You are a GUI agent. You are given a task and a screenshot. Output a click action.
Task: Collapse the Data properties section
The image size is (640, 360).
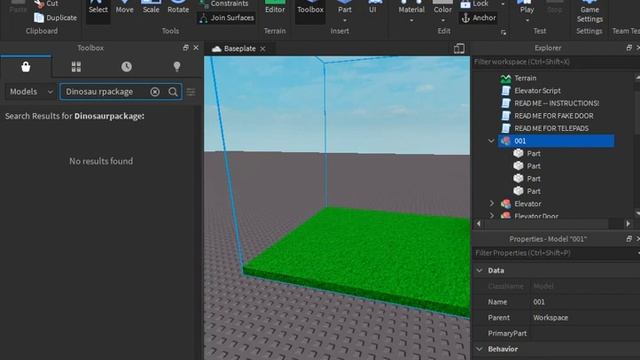coord(480,271)
